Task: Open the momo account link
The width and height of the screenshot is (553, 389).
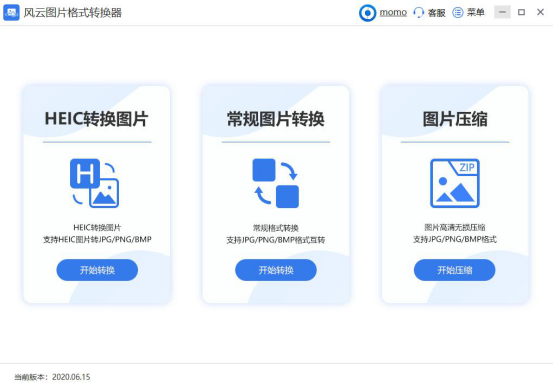Action: click(393, 13)
